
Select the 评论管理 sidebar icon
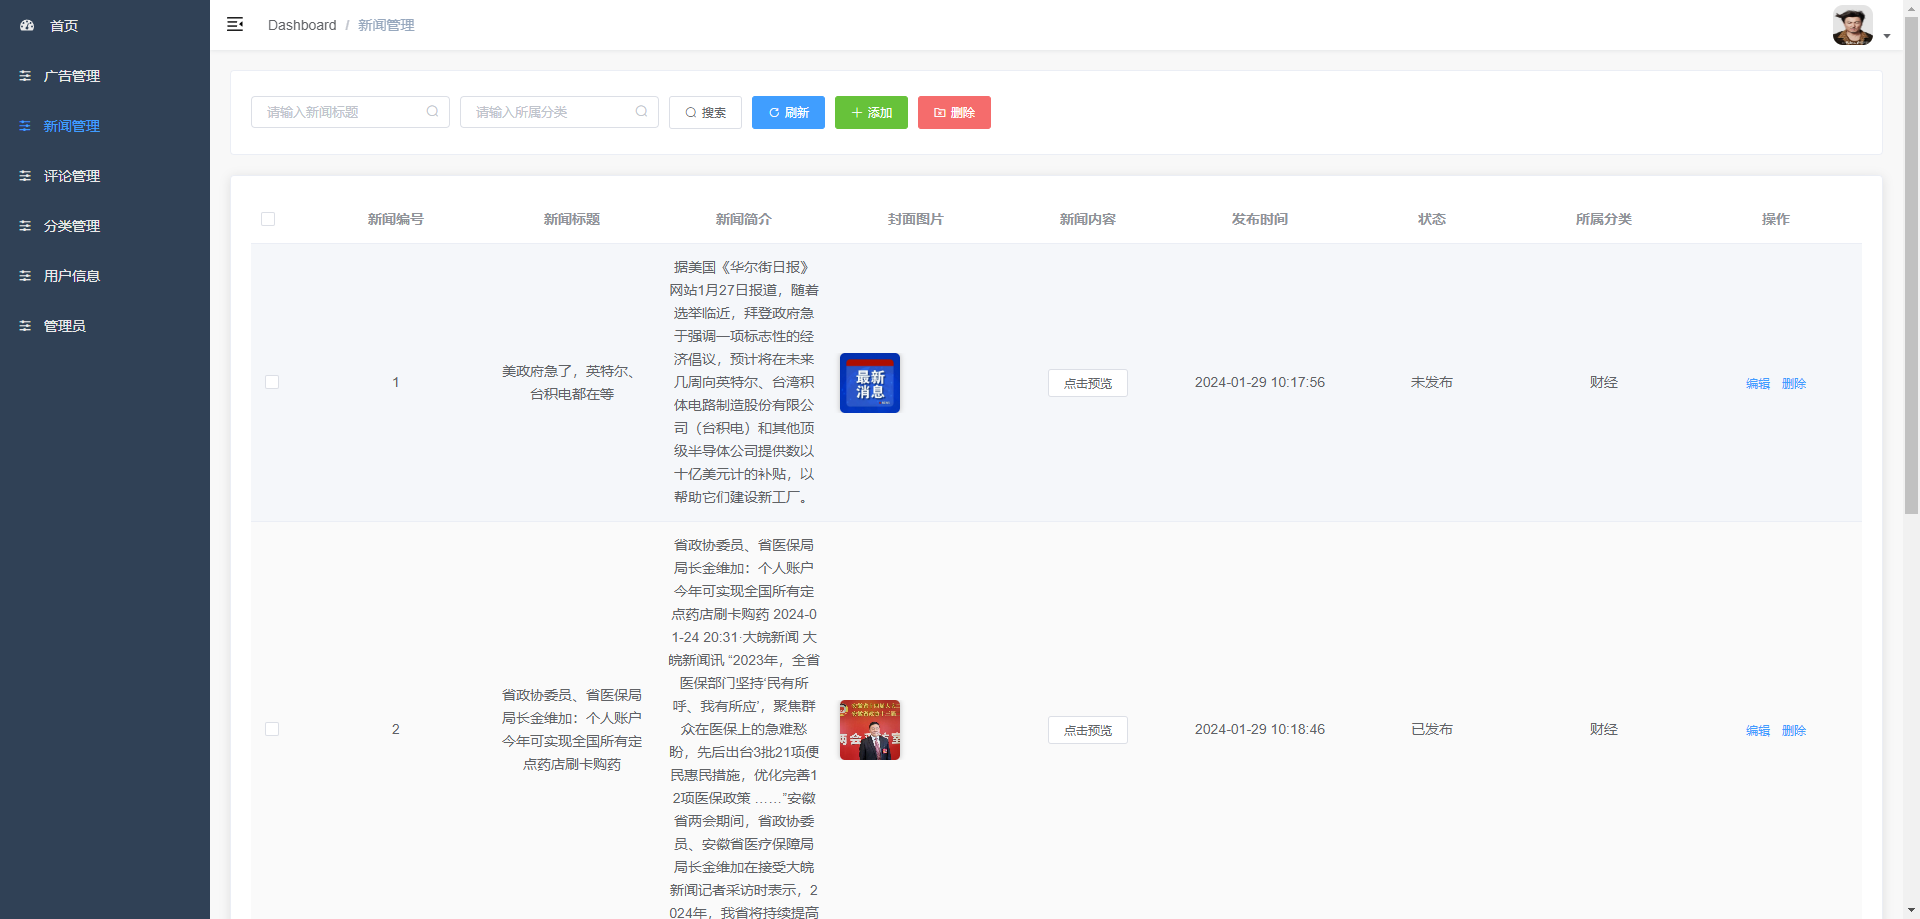[25, 176]
